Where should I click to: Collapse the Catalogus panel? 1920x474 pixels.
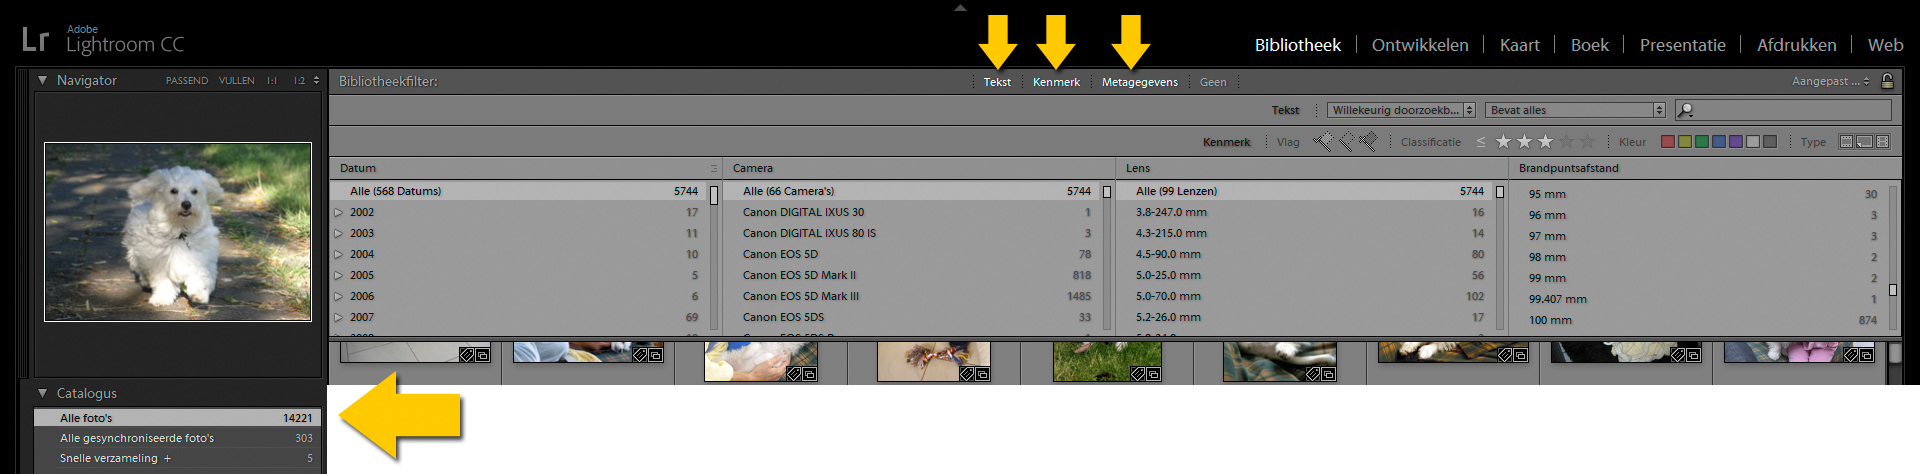click(x=42, y=393)
